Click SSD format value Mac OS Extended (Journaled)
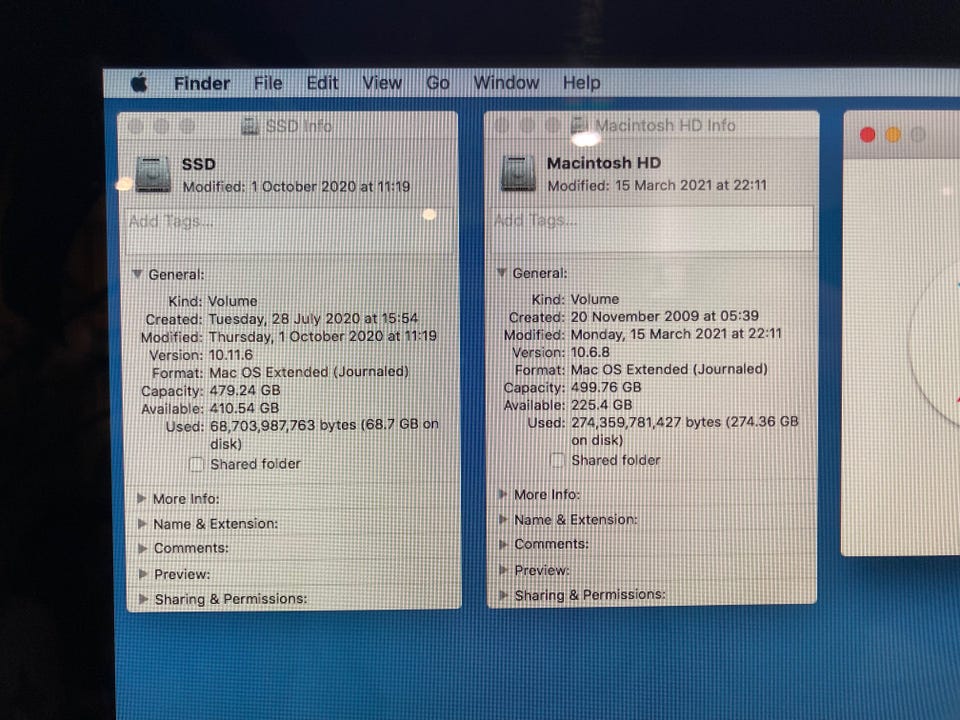 [309, 372]
